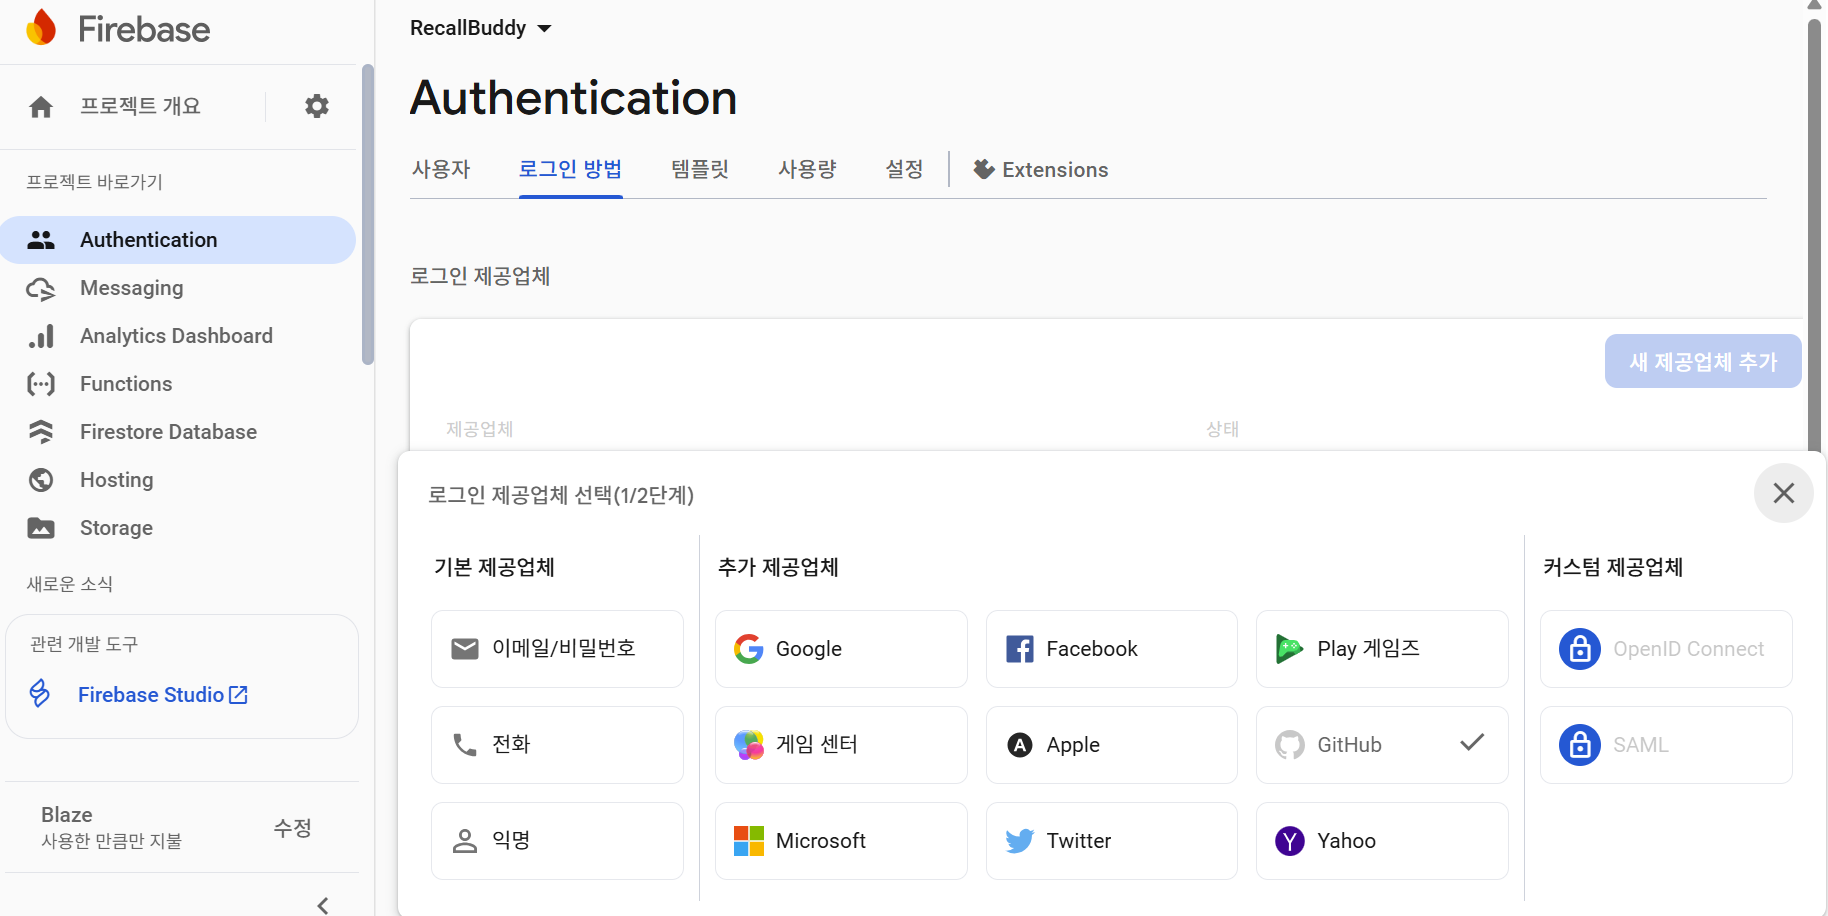Click the Extensions puzzle icon
Screen dimensions: 1828x916
(x=984, y=169)
